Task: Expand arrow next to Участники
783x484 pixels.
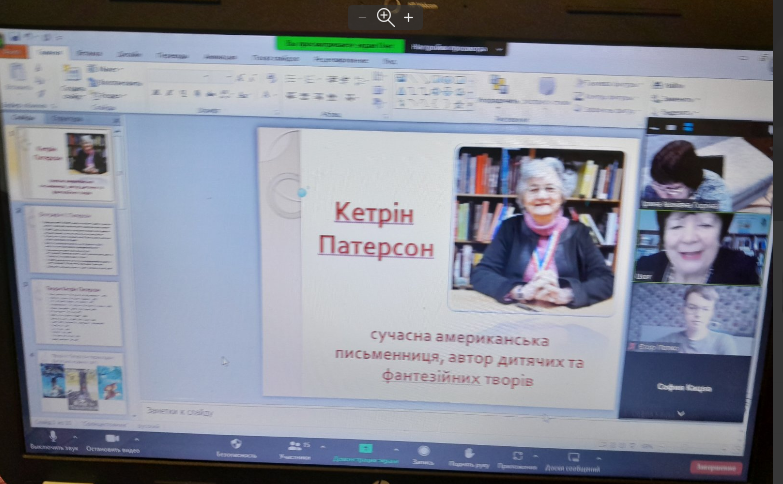Action: pyautogui.click(x=323, y=446)
